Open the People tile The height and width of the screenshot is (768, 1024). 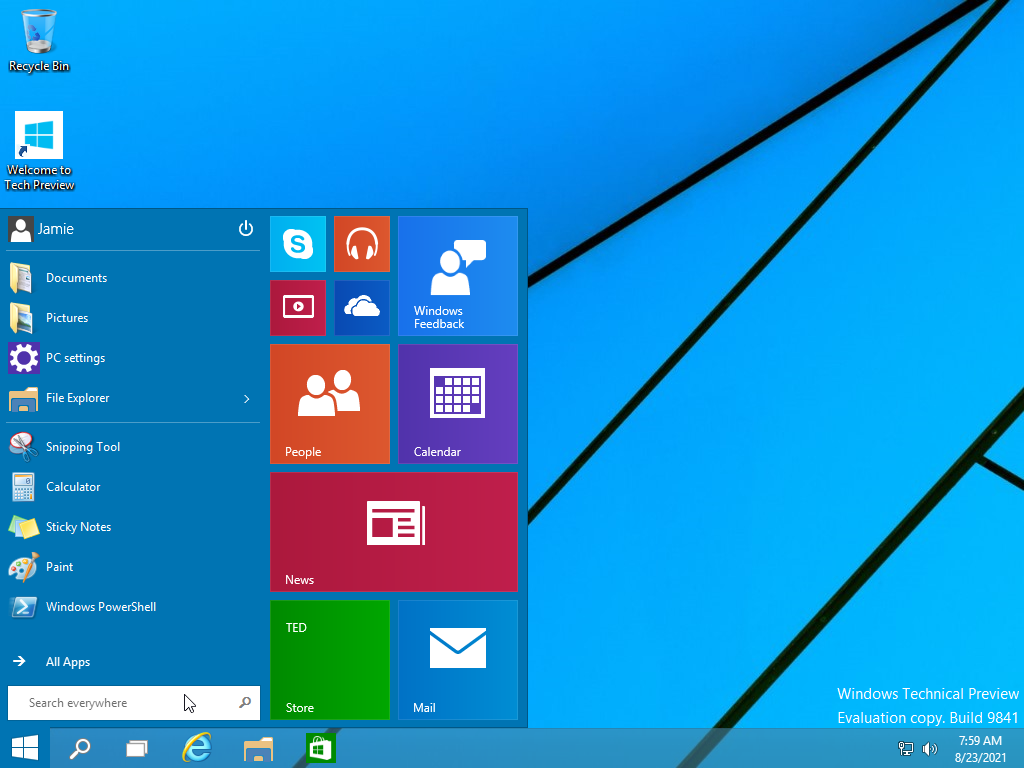click(330, 404)
